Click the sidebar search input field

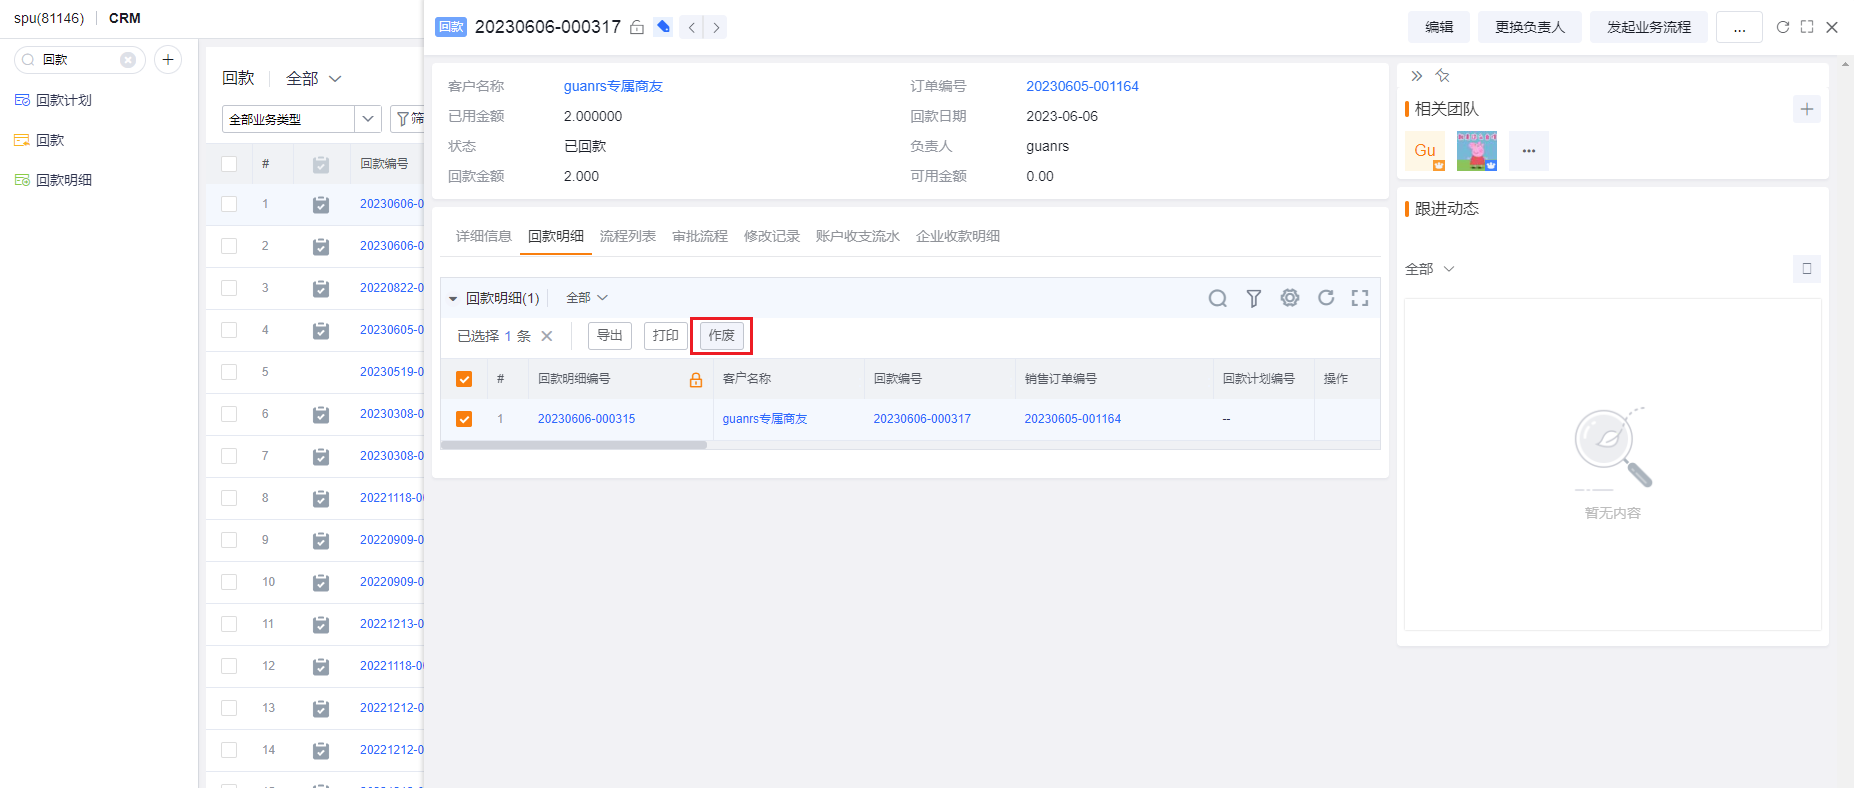click(80, 60)
